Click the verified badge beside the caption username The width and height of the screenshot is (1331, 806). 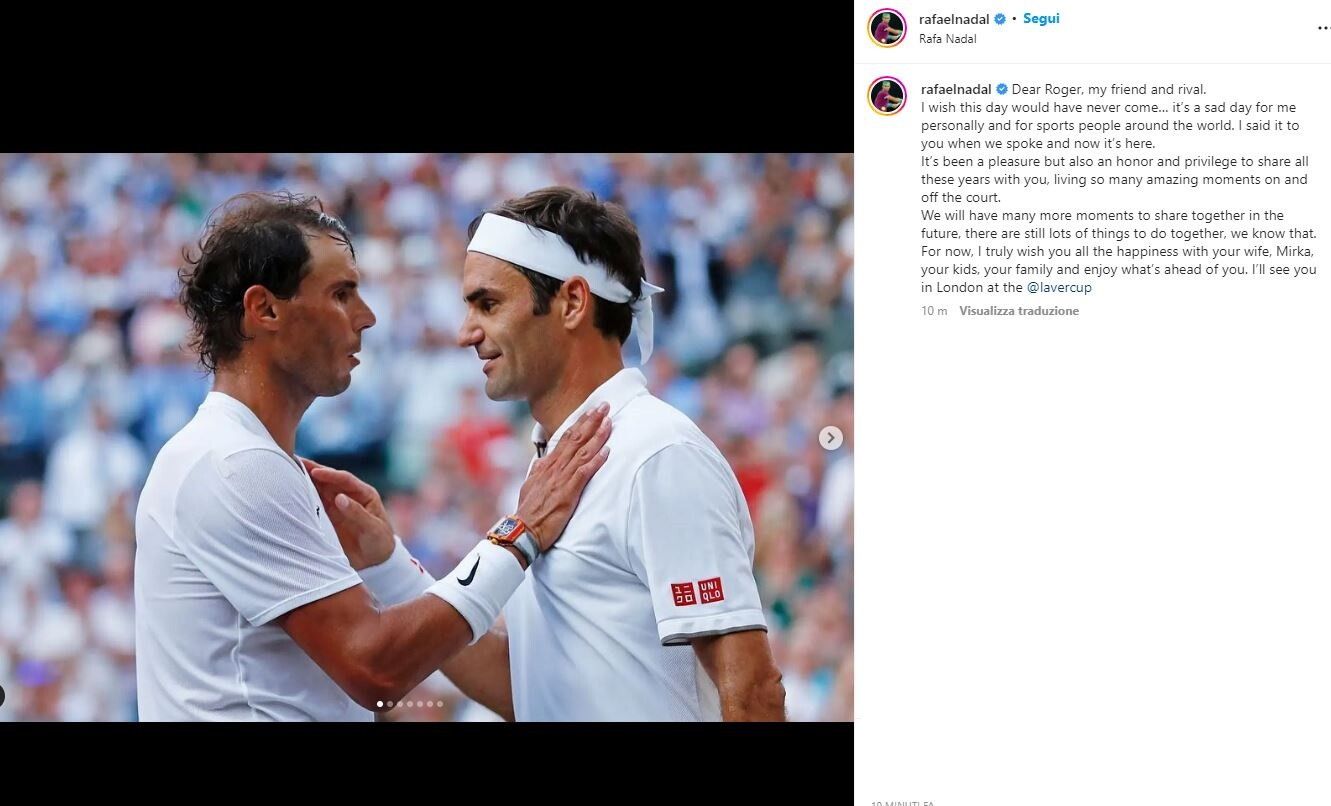click(x=1002, y=90)
